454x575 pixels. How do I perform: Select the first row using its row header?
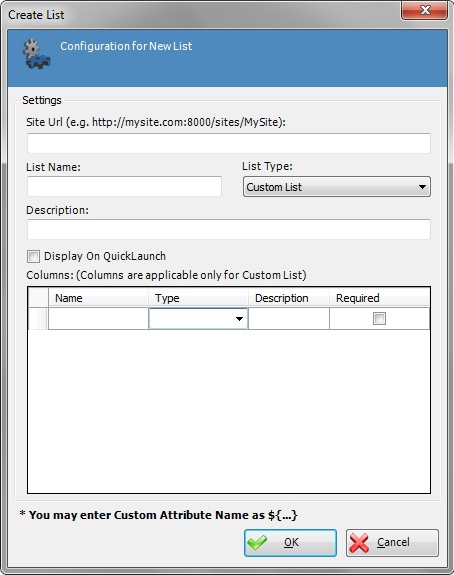(38, 319)
